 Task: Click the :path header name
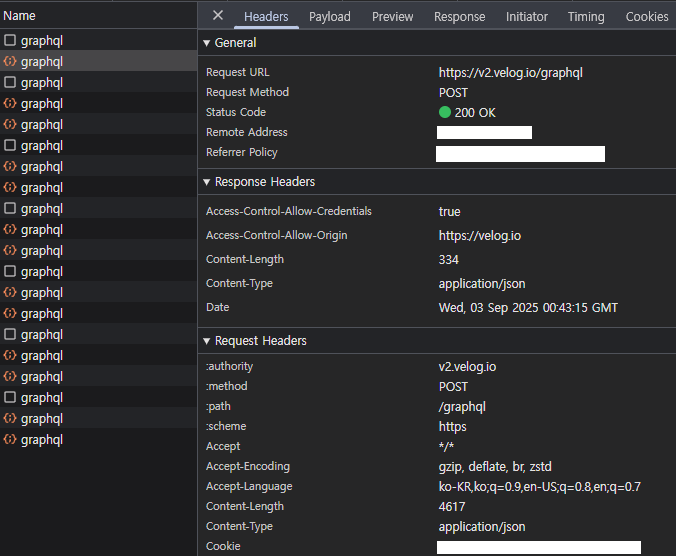pos(218,406)
